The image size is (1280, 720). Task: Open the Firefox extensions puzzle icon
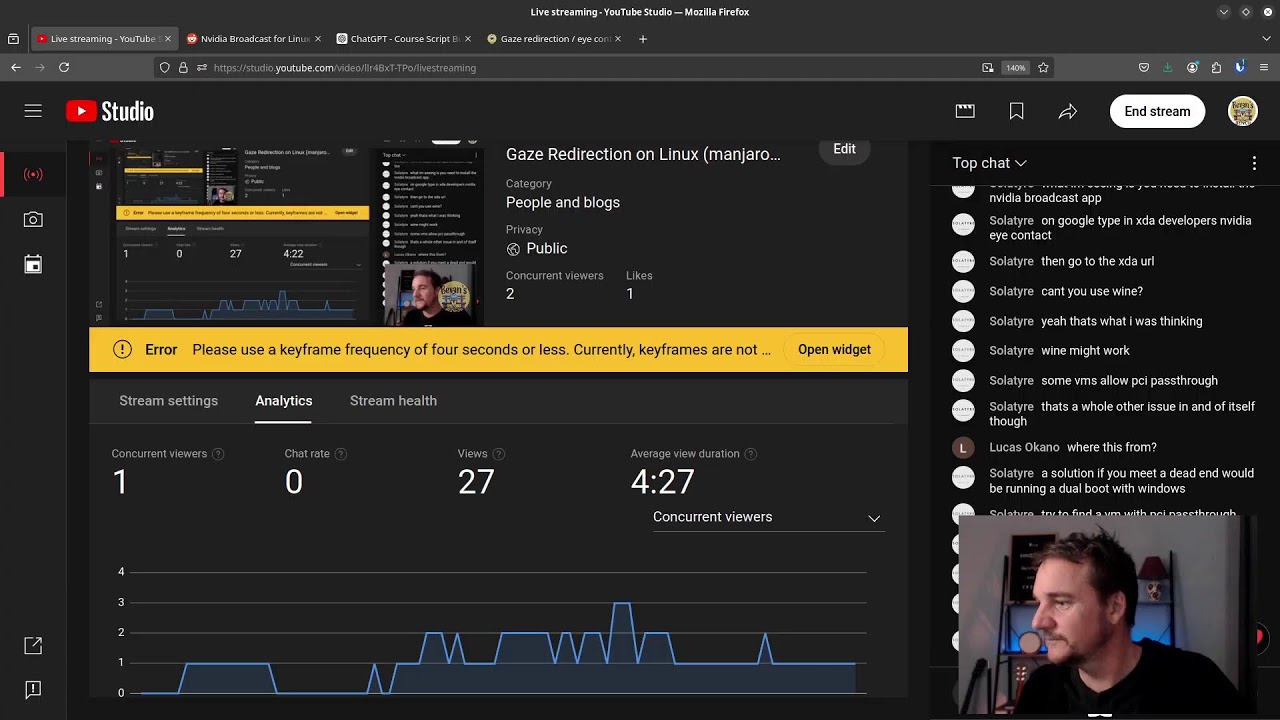coord(1216,67)
